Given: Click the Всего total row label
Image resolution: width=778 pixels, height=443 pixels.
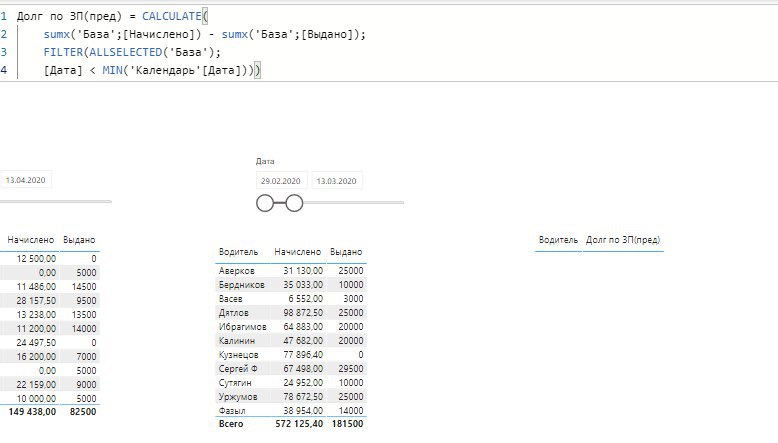Looking at the screenshot, I should 231,424.
